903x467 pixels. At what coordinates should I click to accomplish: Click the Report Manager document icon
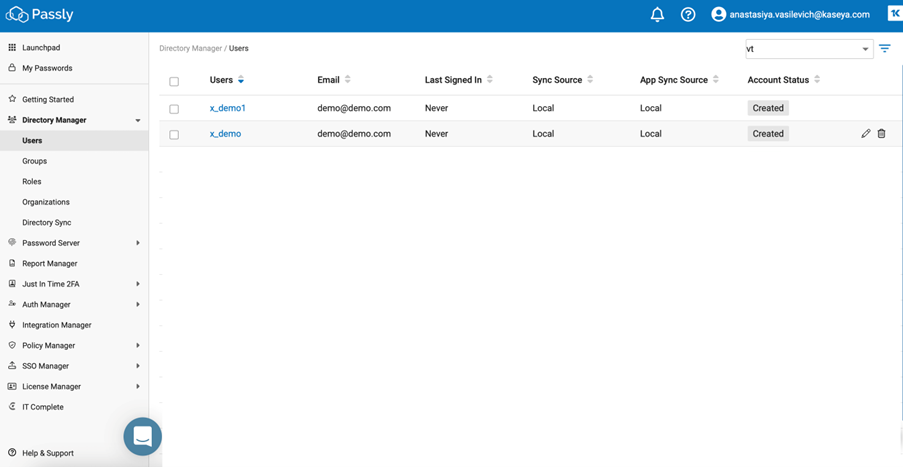pyautogui.click(x=12, y=263)
